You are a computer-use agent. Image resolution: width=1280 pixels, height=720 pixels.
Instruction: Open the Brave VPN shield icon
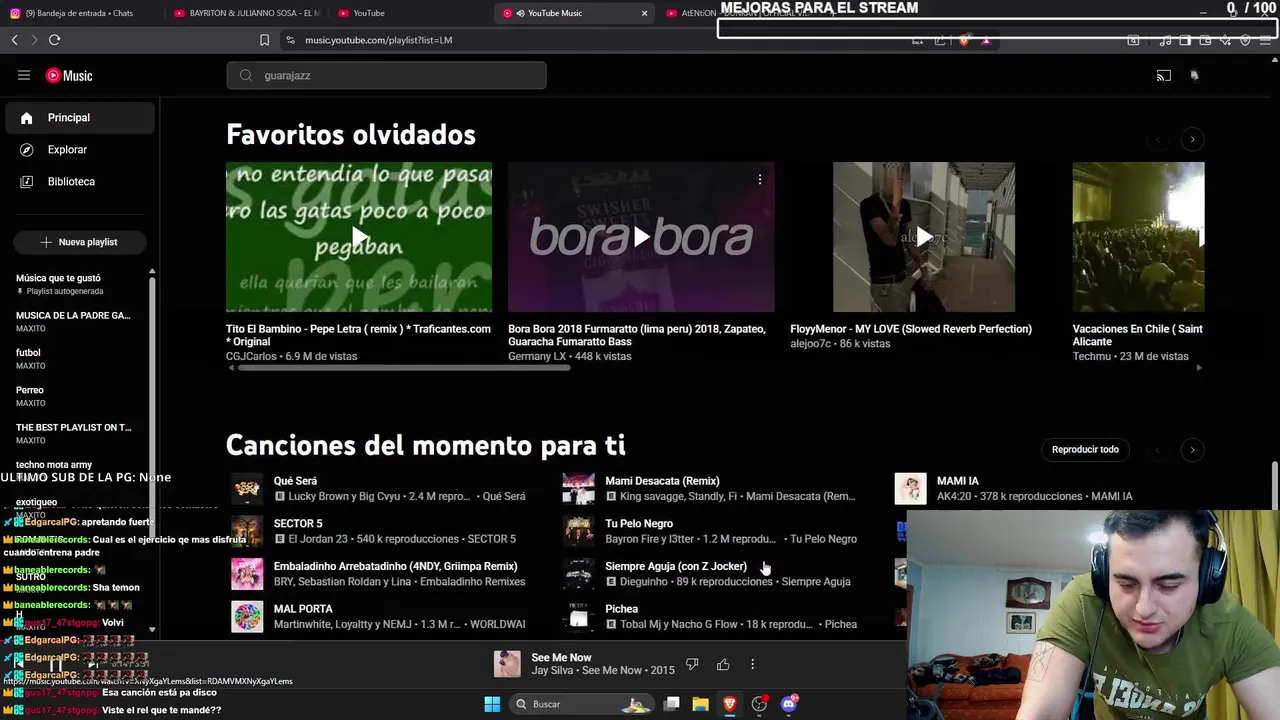[x=1245, y=40]
